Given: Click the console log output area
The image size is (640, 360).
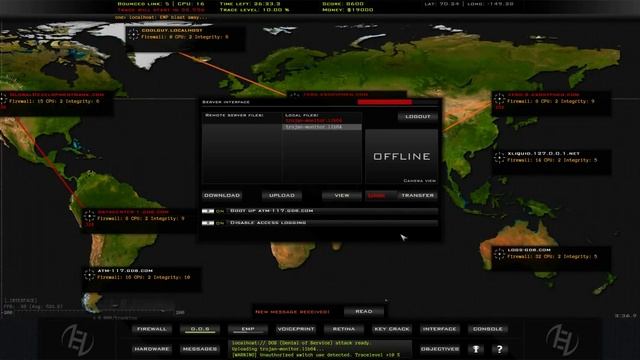Looking at the screenshot, I should click(x=320, y=349).
